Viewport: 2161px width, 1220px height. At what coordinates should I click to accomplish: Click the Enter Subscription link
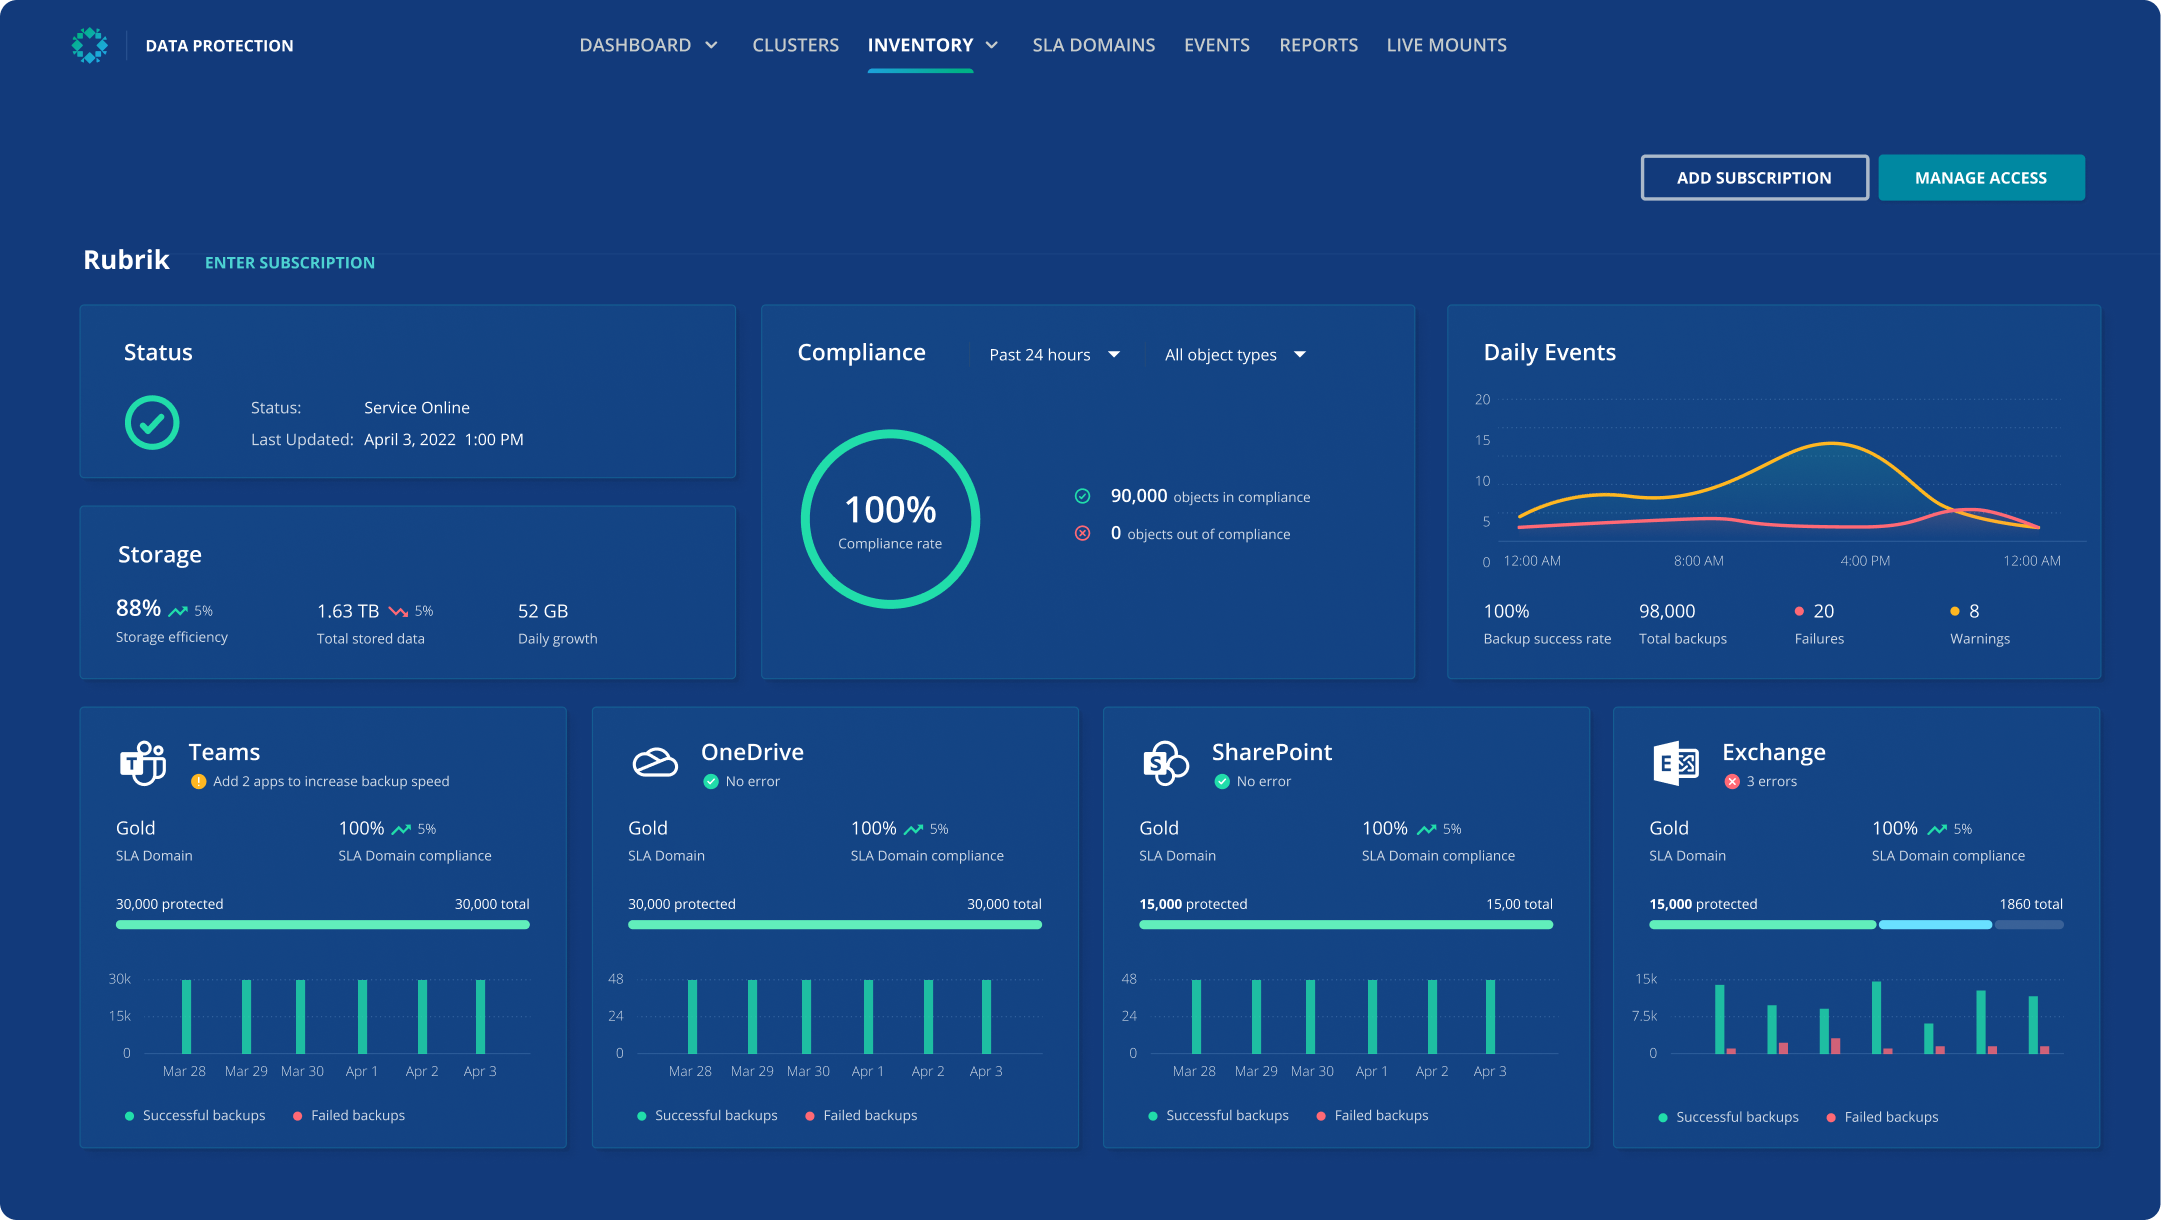pos(290,263)
